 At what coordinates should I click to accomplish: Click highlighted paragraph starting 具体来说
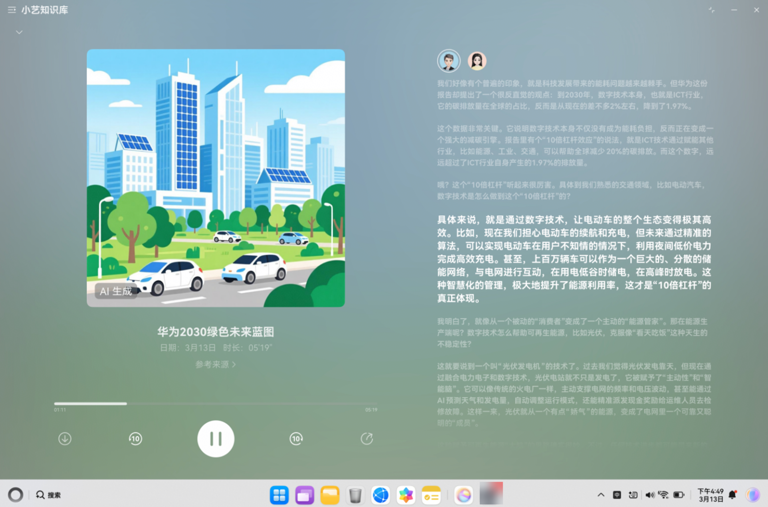coord(574,259)
